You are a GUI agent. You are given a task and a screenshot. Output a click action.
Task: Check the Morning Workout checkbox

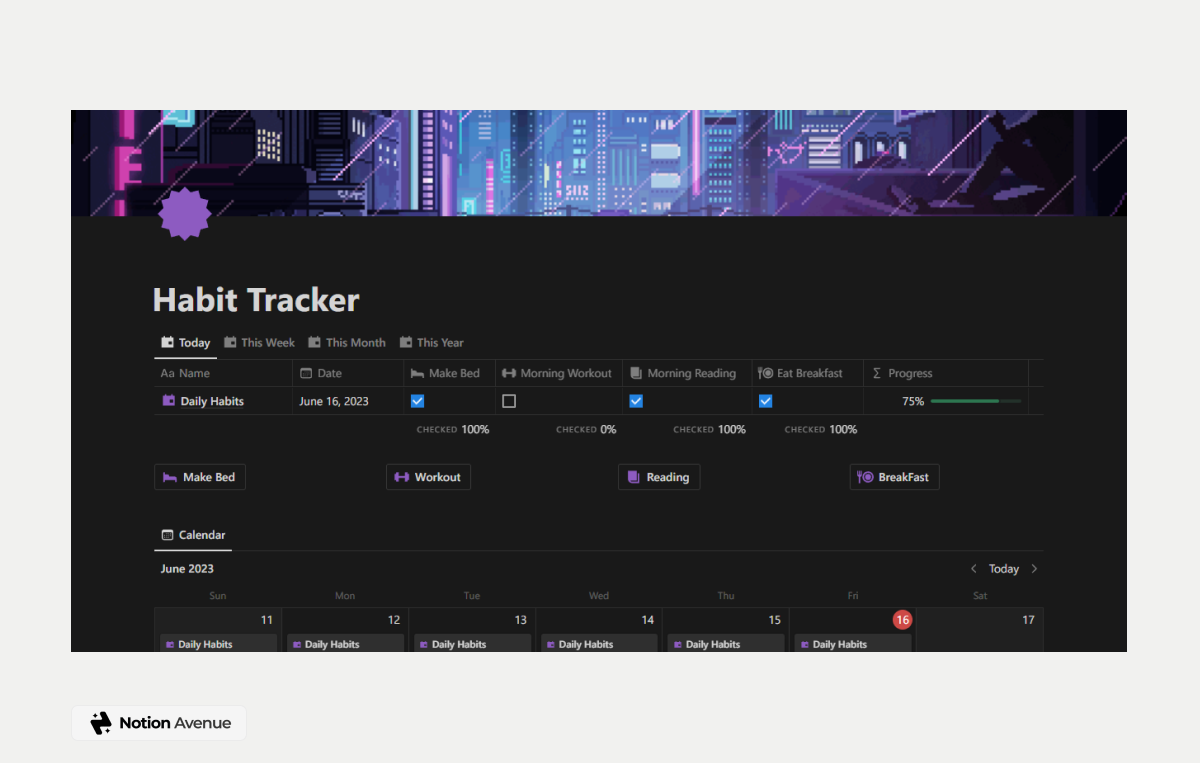[x=509, y=400]
